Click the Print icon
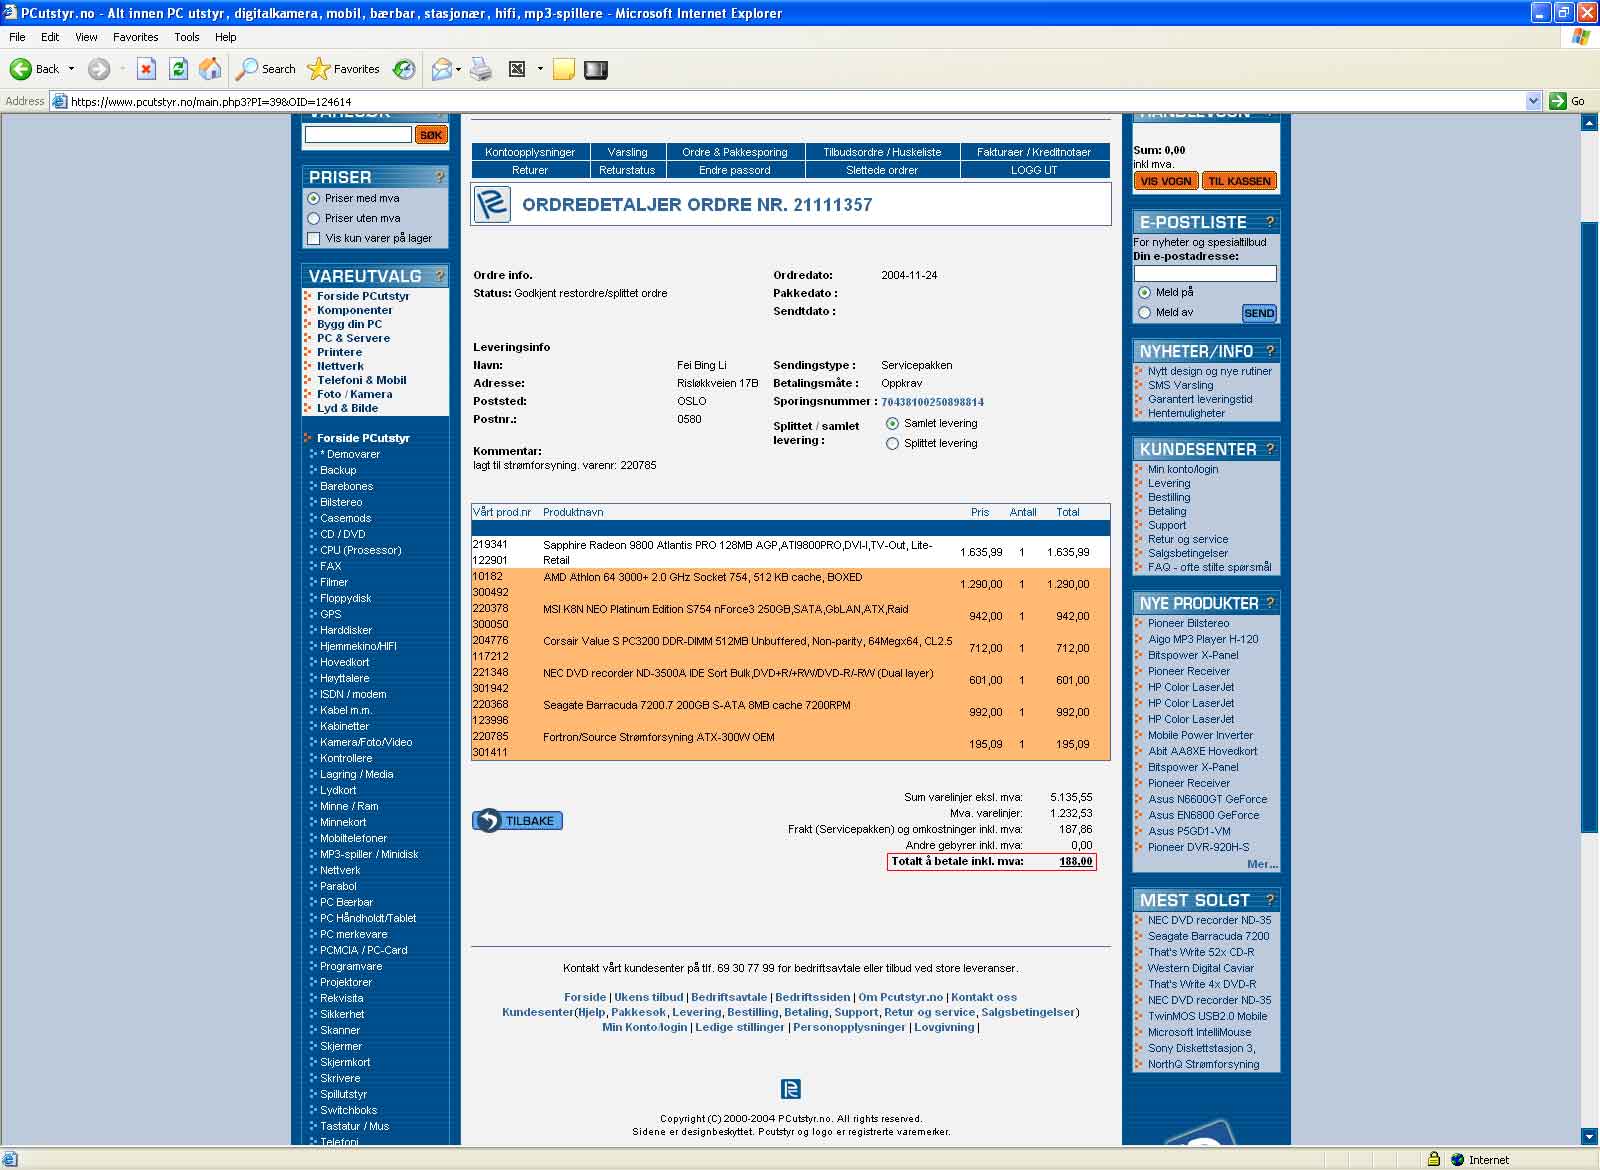Screen dimensions: 1600x1170 (x=481, y=69)
